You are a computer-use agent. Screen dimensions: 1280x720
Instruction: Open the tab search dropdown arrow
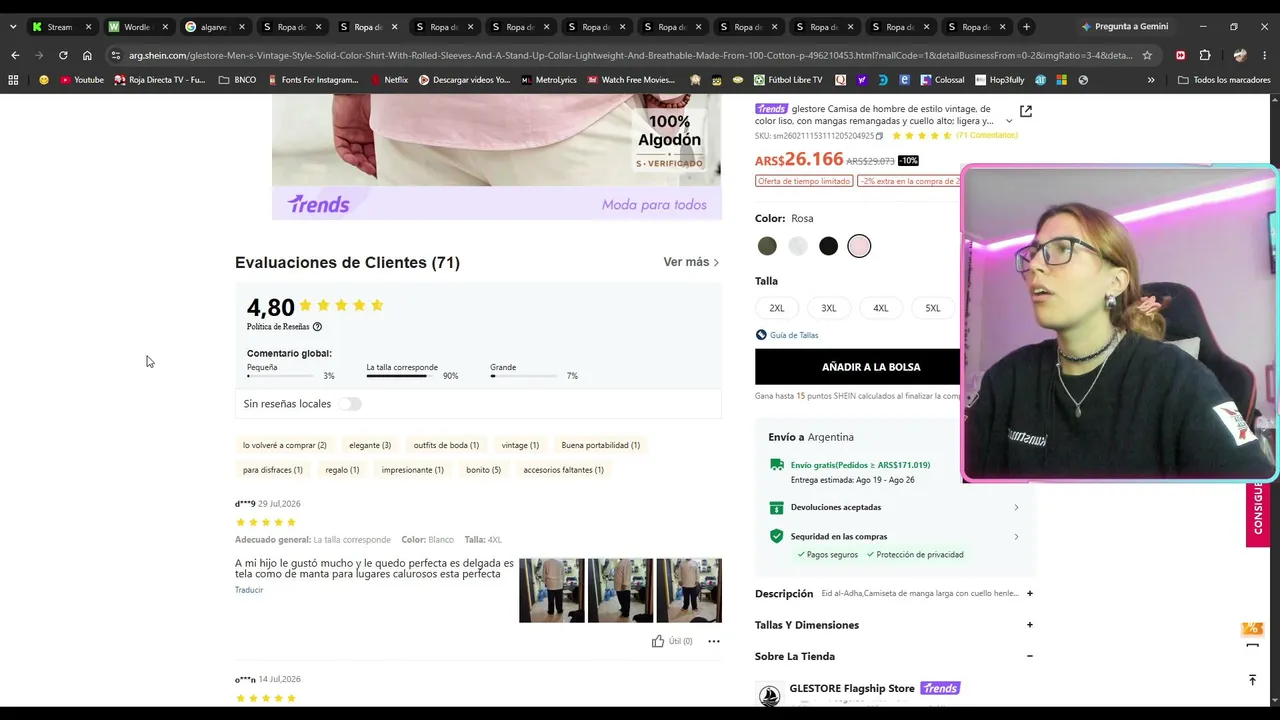pyautogui.click(x=13, y=27)
